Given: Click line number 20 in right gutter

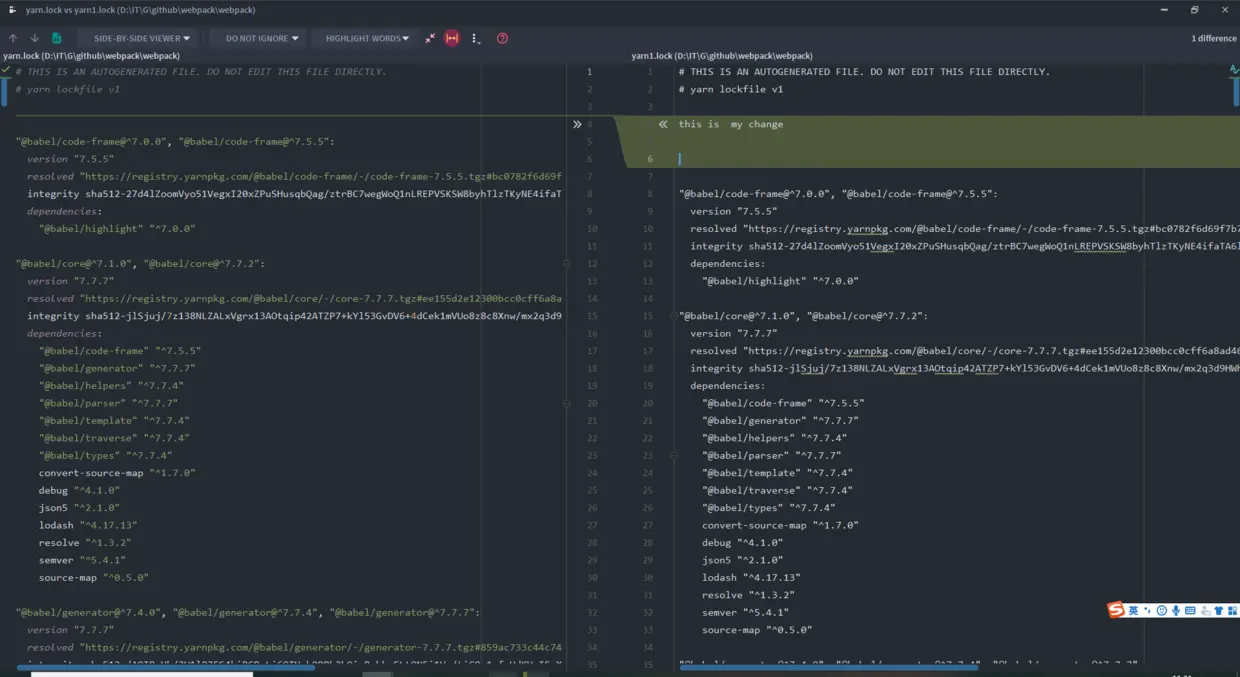Looking at the screenshot, I should tap(649, 403).
